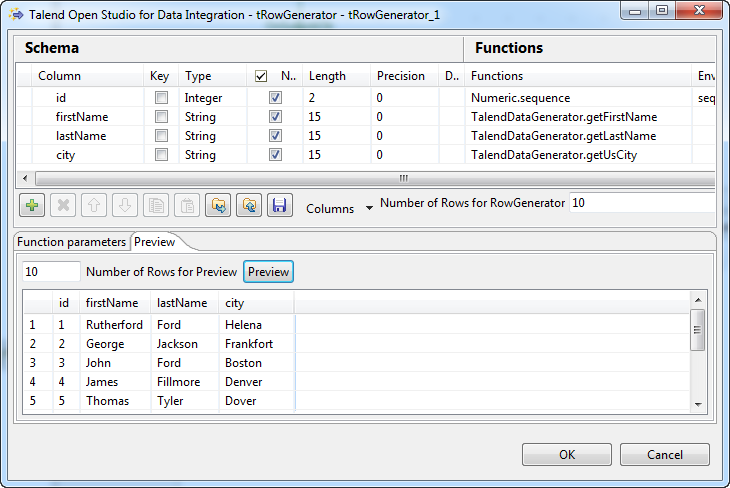
Task: Click the export schema folder icon
Action: coord(248,205)
